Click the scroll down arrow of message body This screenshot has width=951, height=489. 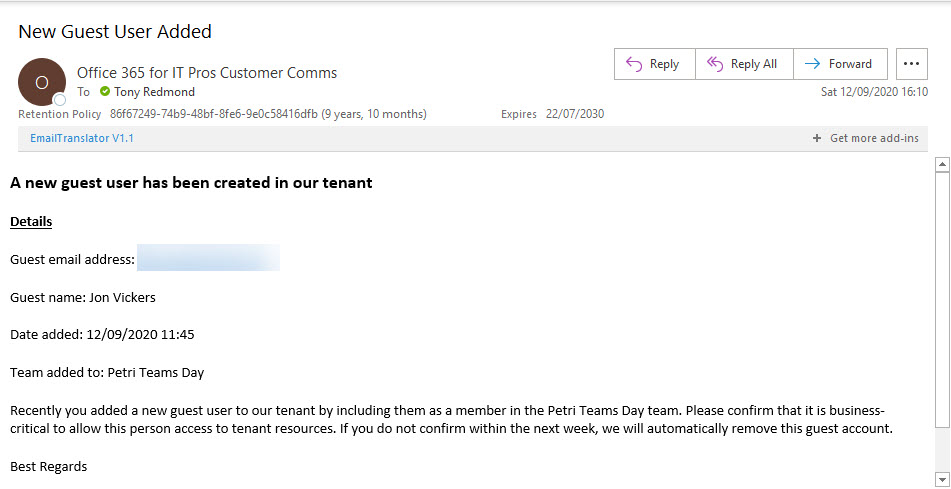(x=943, y=479)
